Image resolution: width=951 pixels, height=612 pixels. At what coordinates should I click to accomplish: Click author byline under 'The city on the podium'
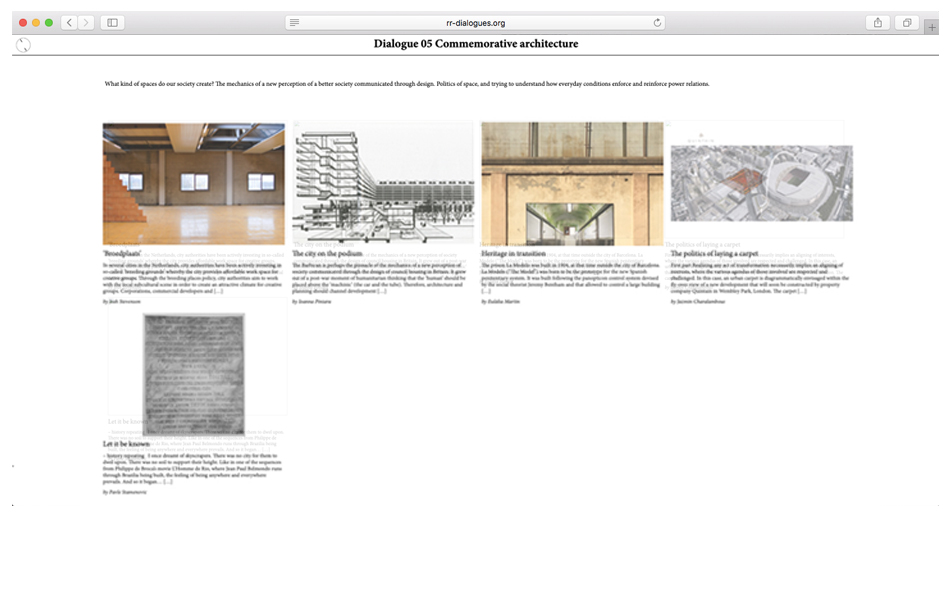point(312,301)
